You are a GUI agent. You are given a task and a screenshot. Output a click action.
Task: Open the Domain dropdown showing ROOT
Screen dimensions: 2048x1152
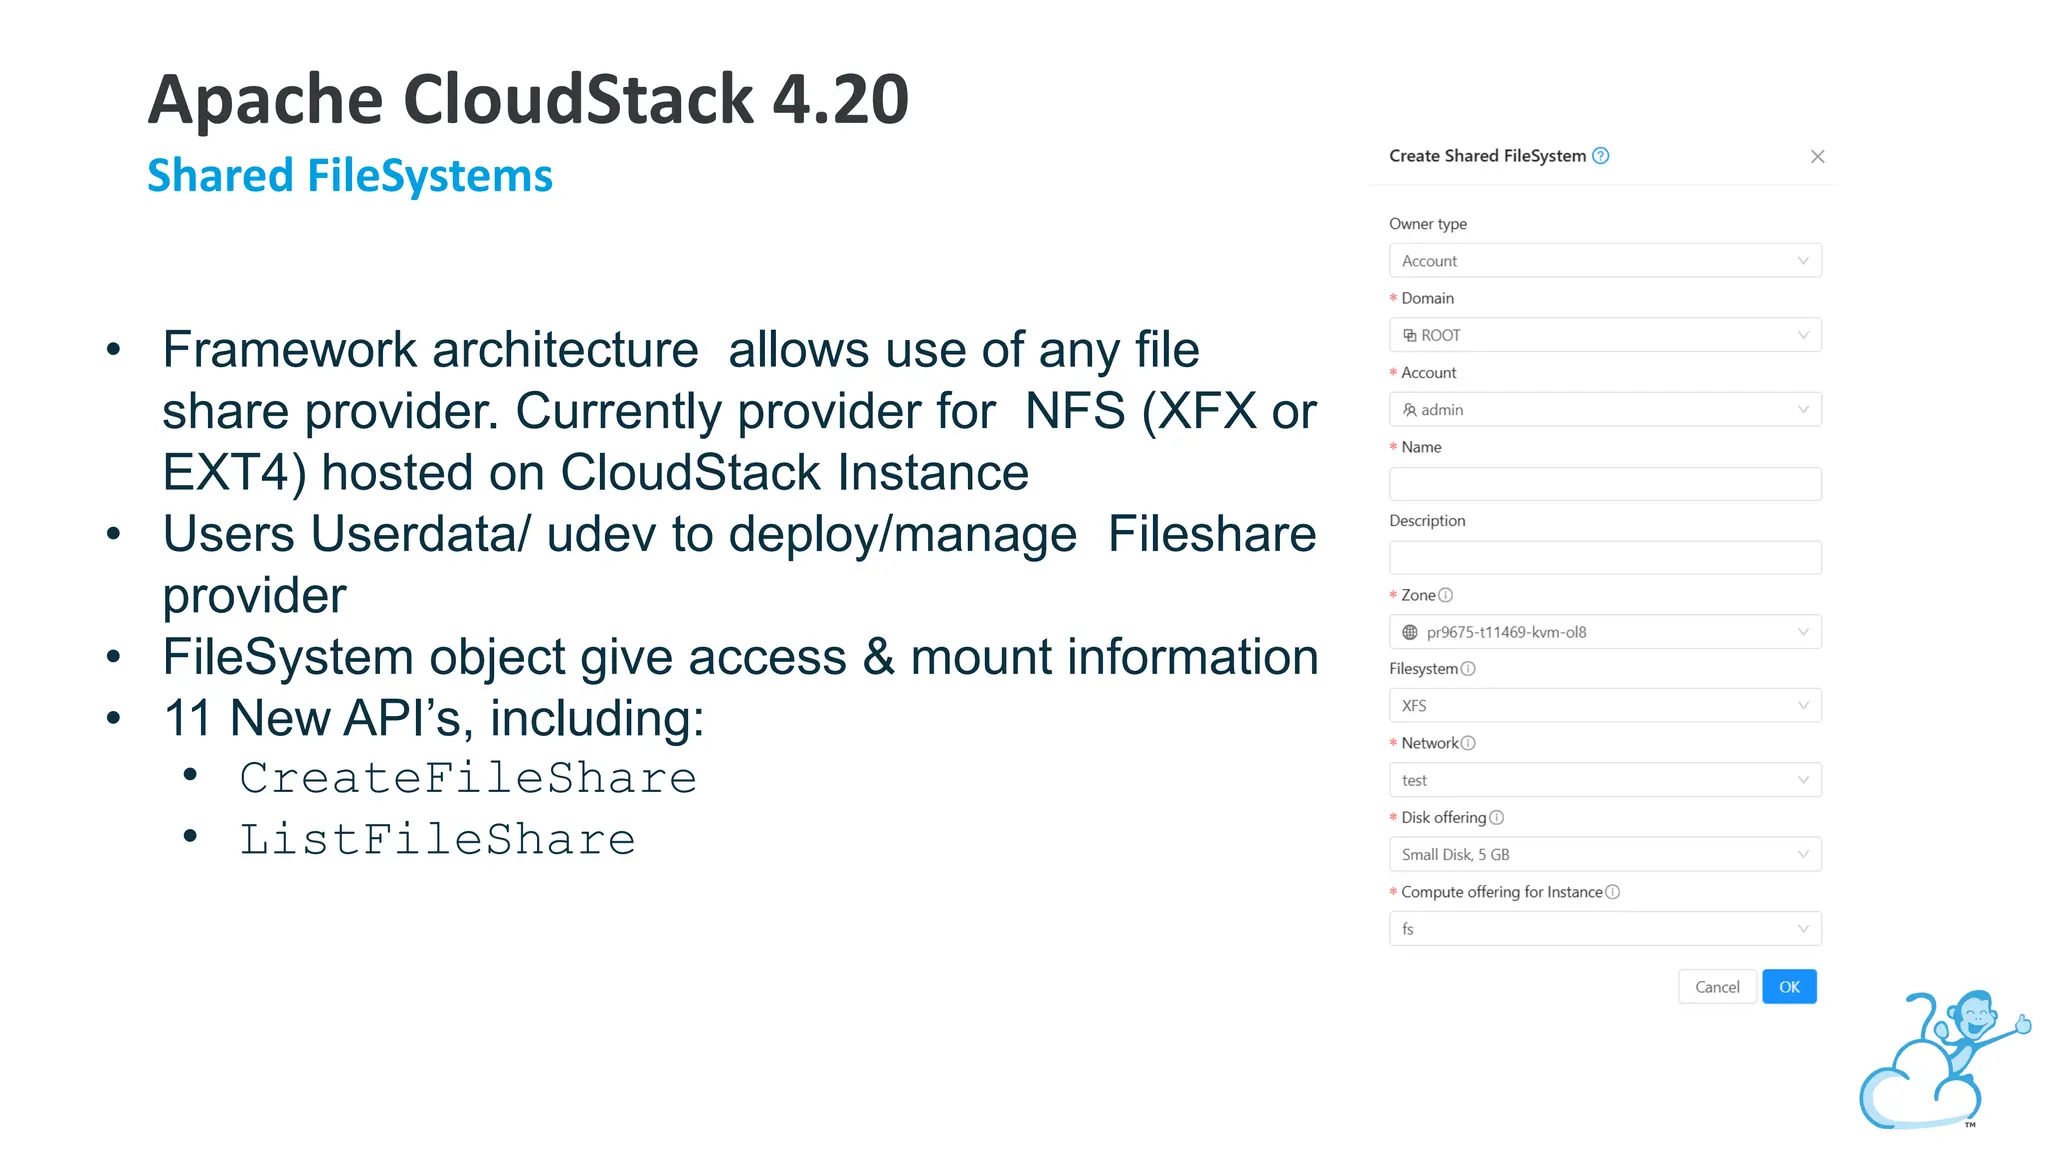(x=1605, y=335)
